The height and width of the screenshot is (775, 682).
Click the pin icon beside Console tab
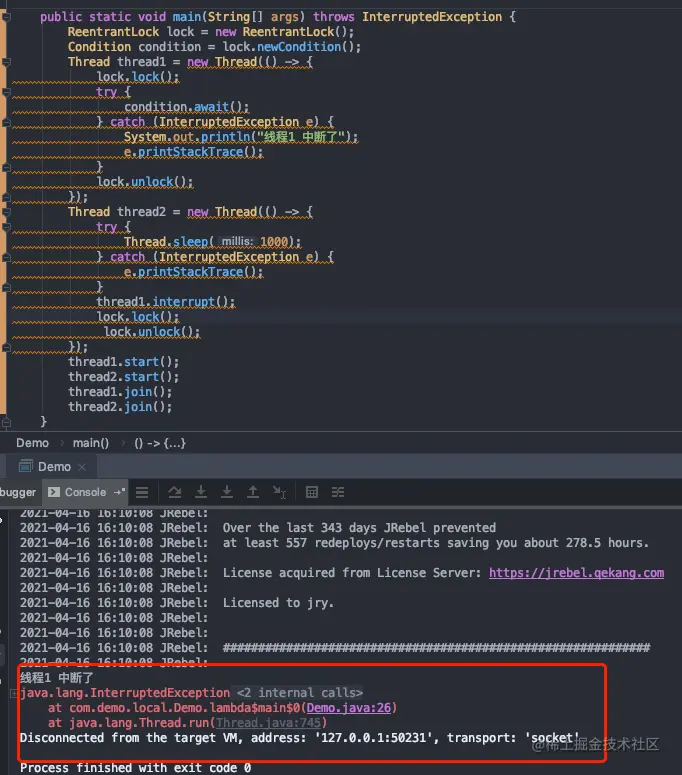click(x=120, y=492)
